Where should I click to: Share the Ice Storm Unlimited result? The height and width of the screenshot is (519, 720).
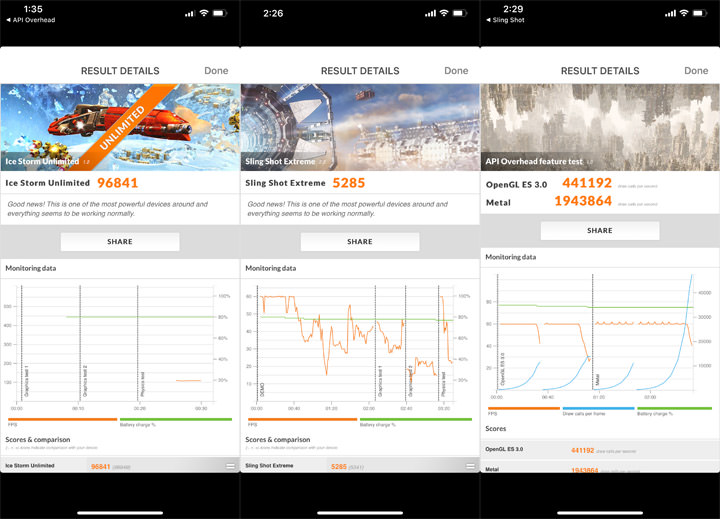click(120, 241)
